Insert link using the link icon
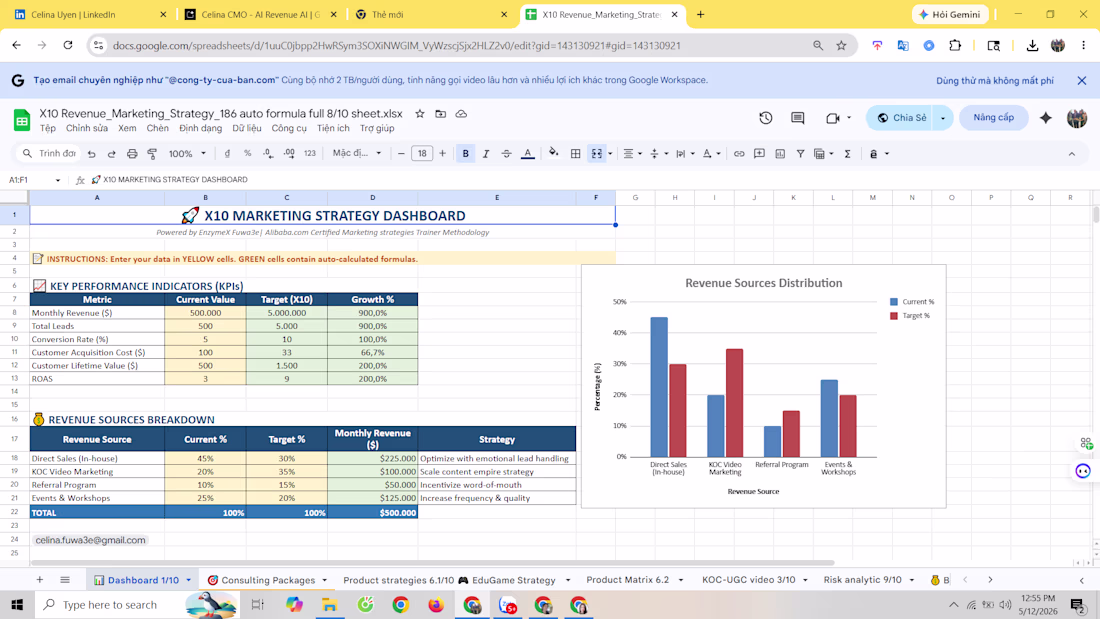Viewport: 1100px width, 619px height. [739, 154]
